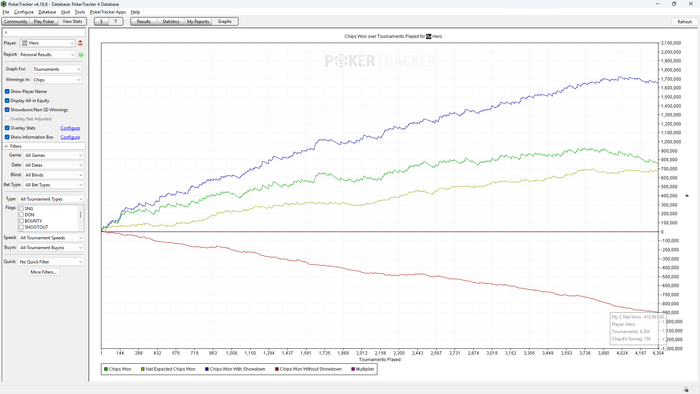The image size is (700, 394).
Task: Click Configure link for Information Box
Action: pyautogui.click(x=70, y=137)
